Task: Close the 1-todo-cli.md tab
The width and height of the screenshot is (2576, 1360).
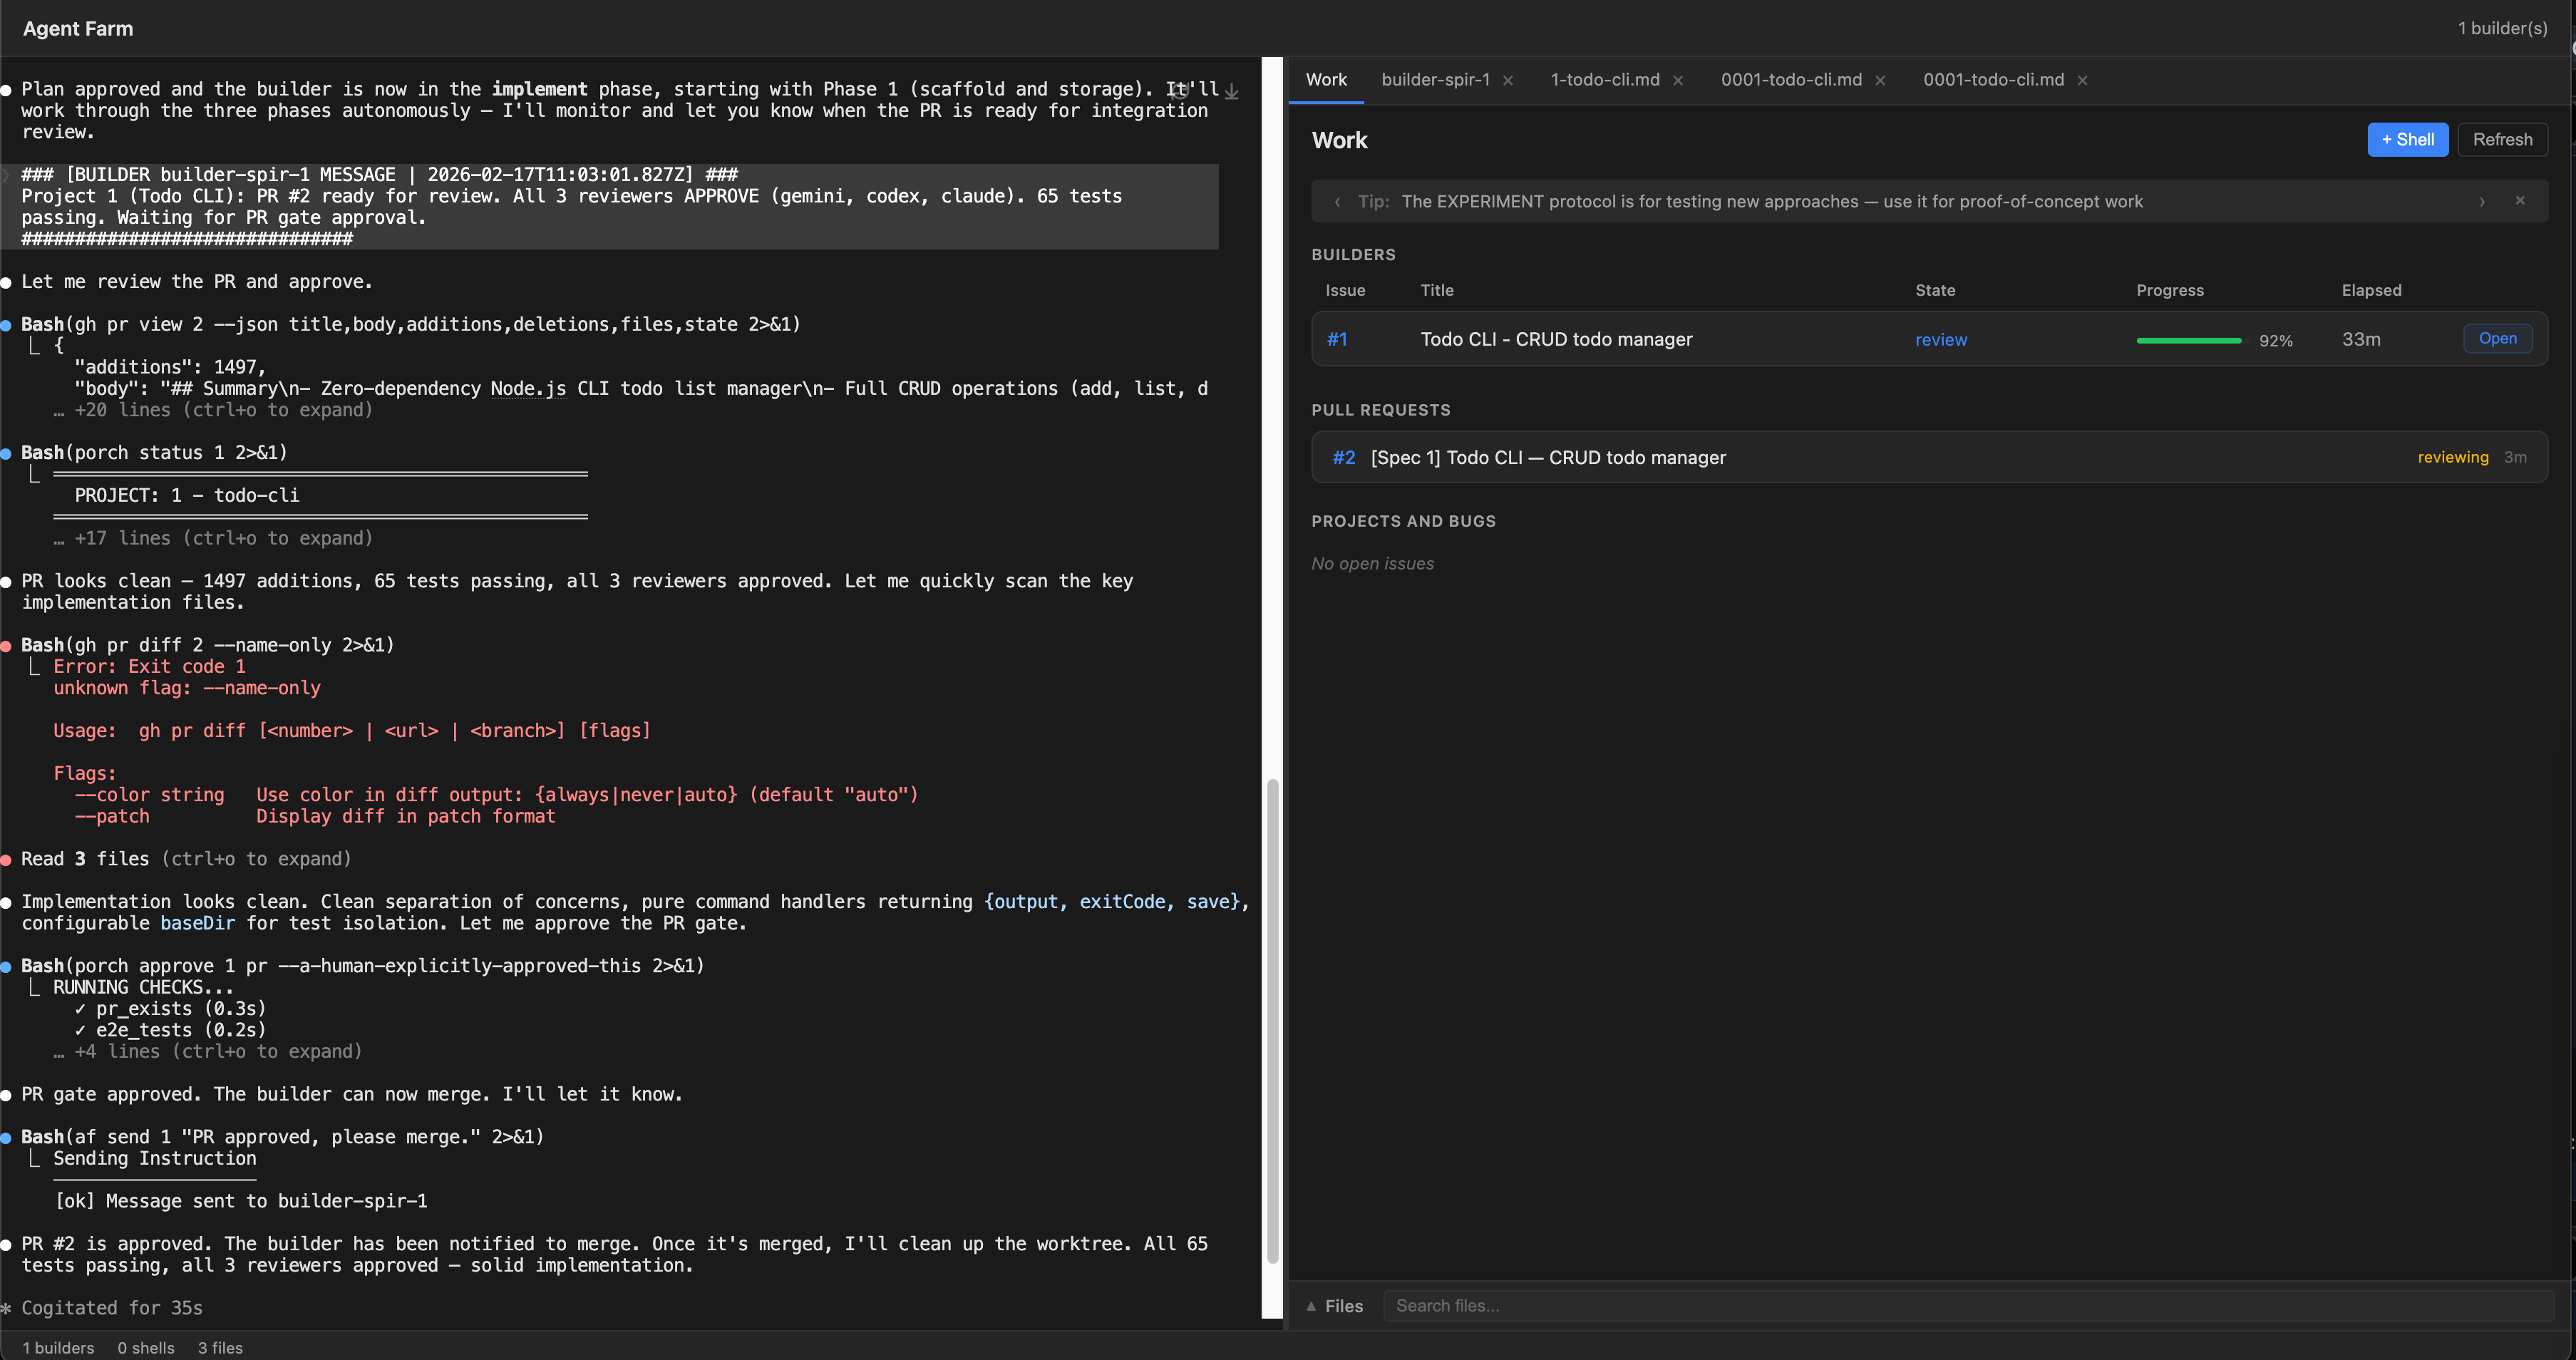Action: coord(1678,81)
